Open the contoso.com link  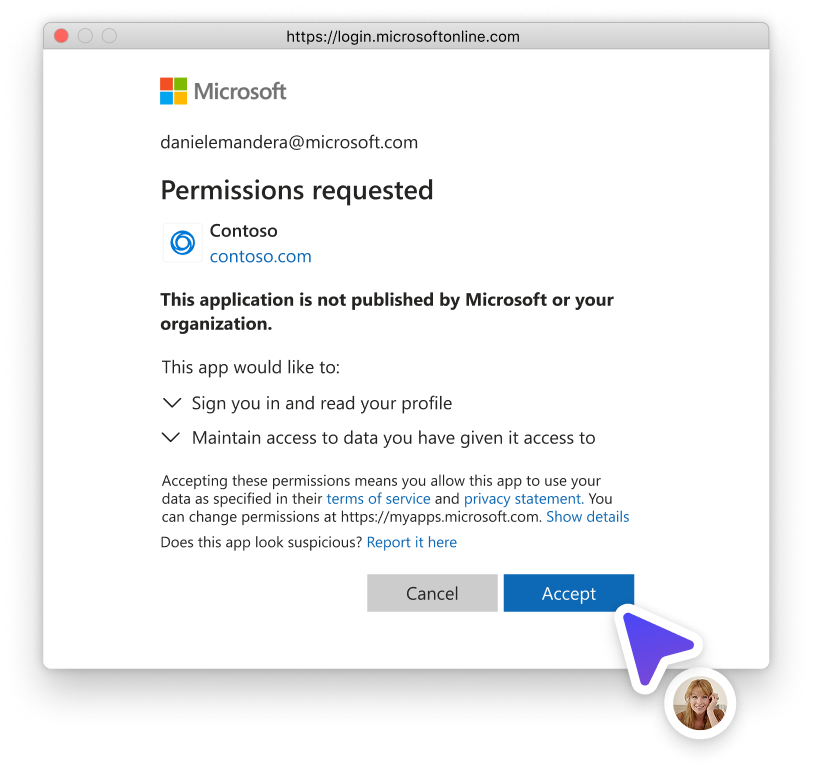[260, 256]
